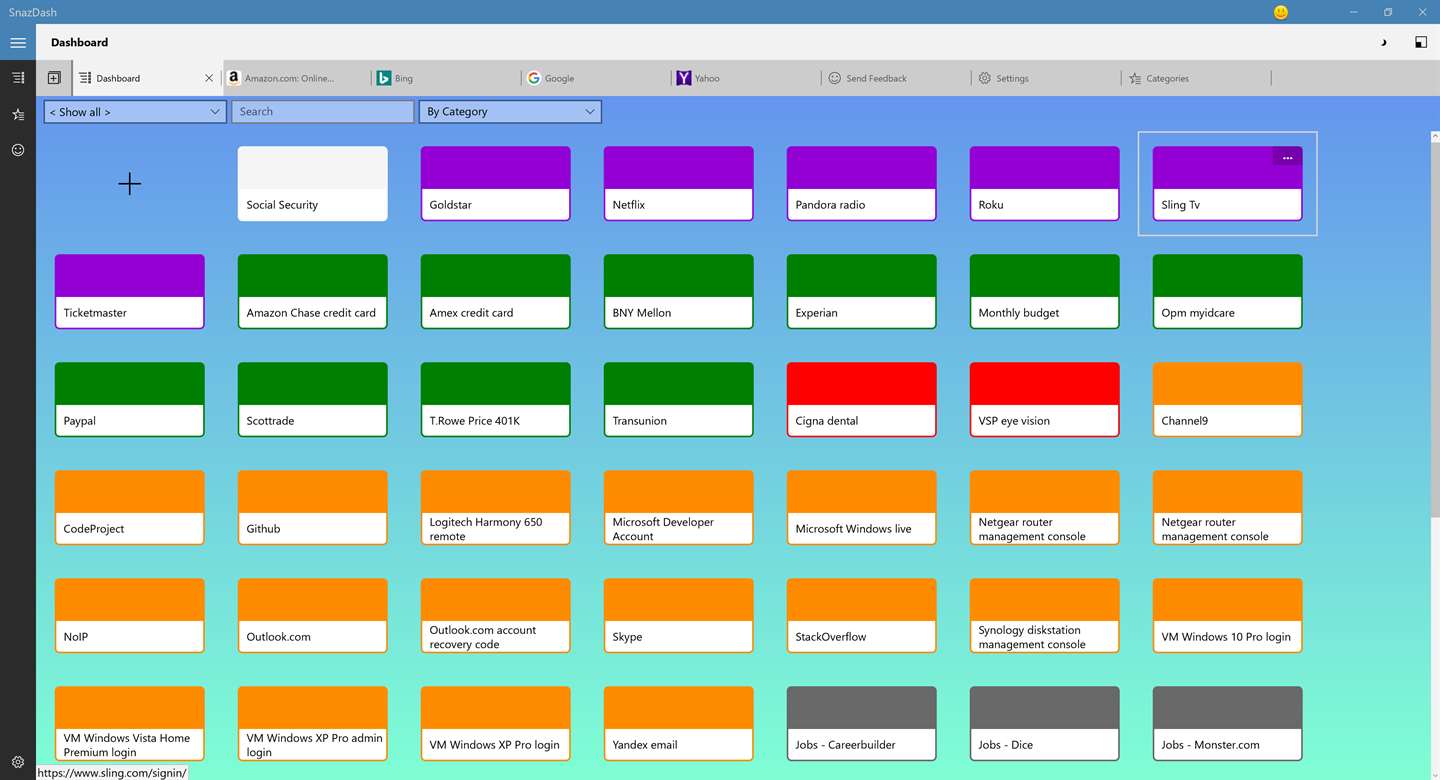1440x780 pixels.
Task: Open the Paypal tile
Action: tap(130, 400)
